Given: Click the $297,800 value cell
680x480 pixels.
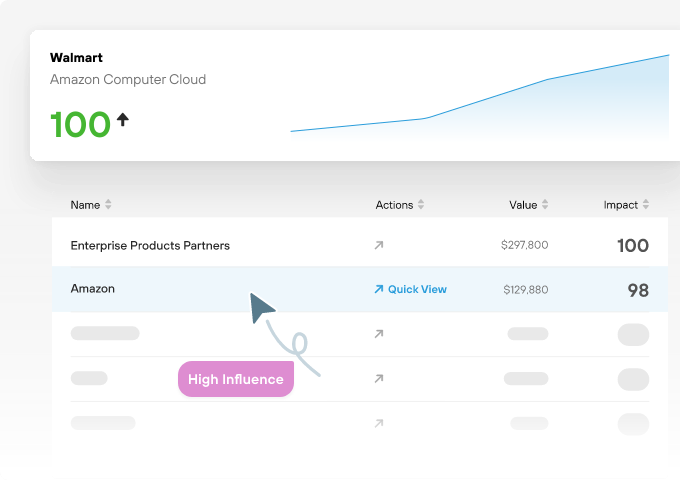Looking at the screenshot, I should click(x=524, y=245).
